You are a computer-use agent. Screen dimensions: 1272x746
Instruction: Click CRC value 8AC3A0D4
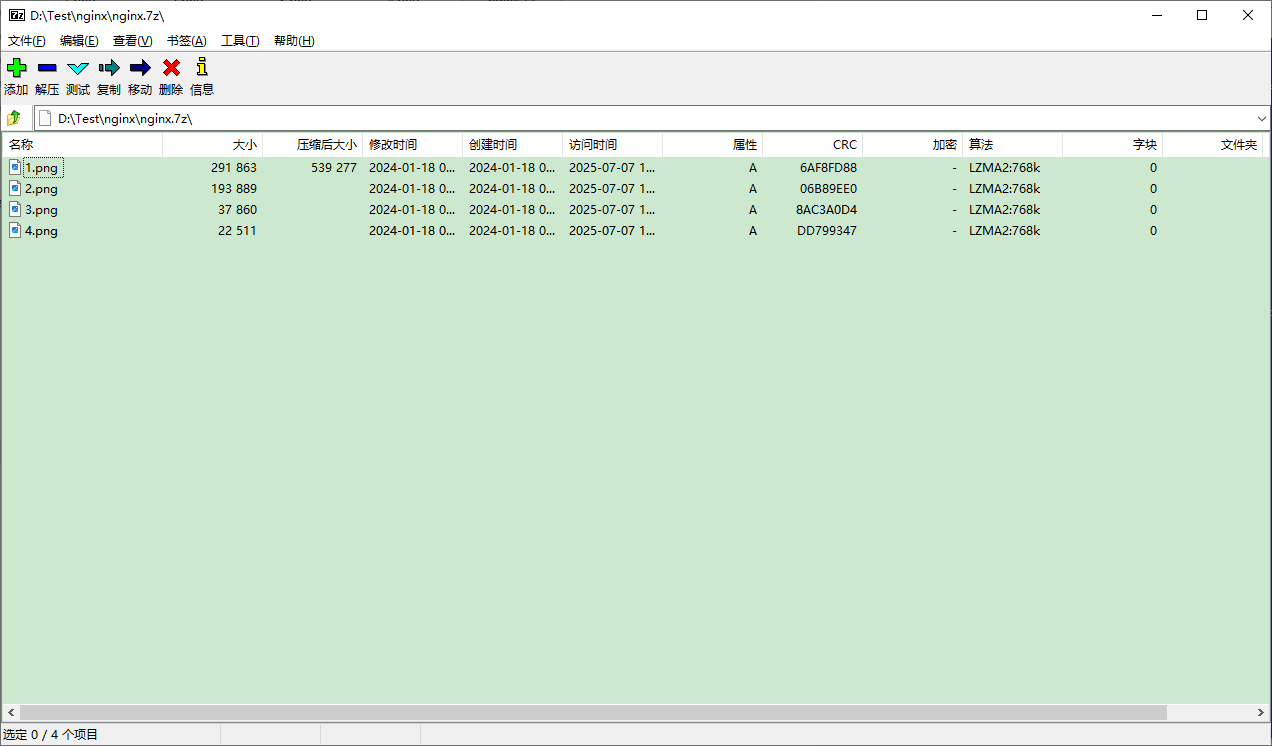[826, 210]
